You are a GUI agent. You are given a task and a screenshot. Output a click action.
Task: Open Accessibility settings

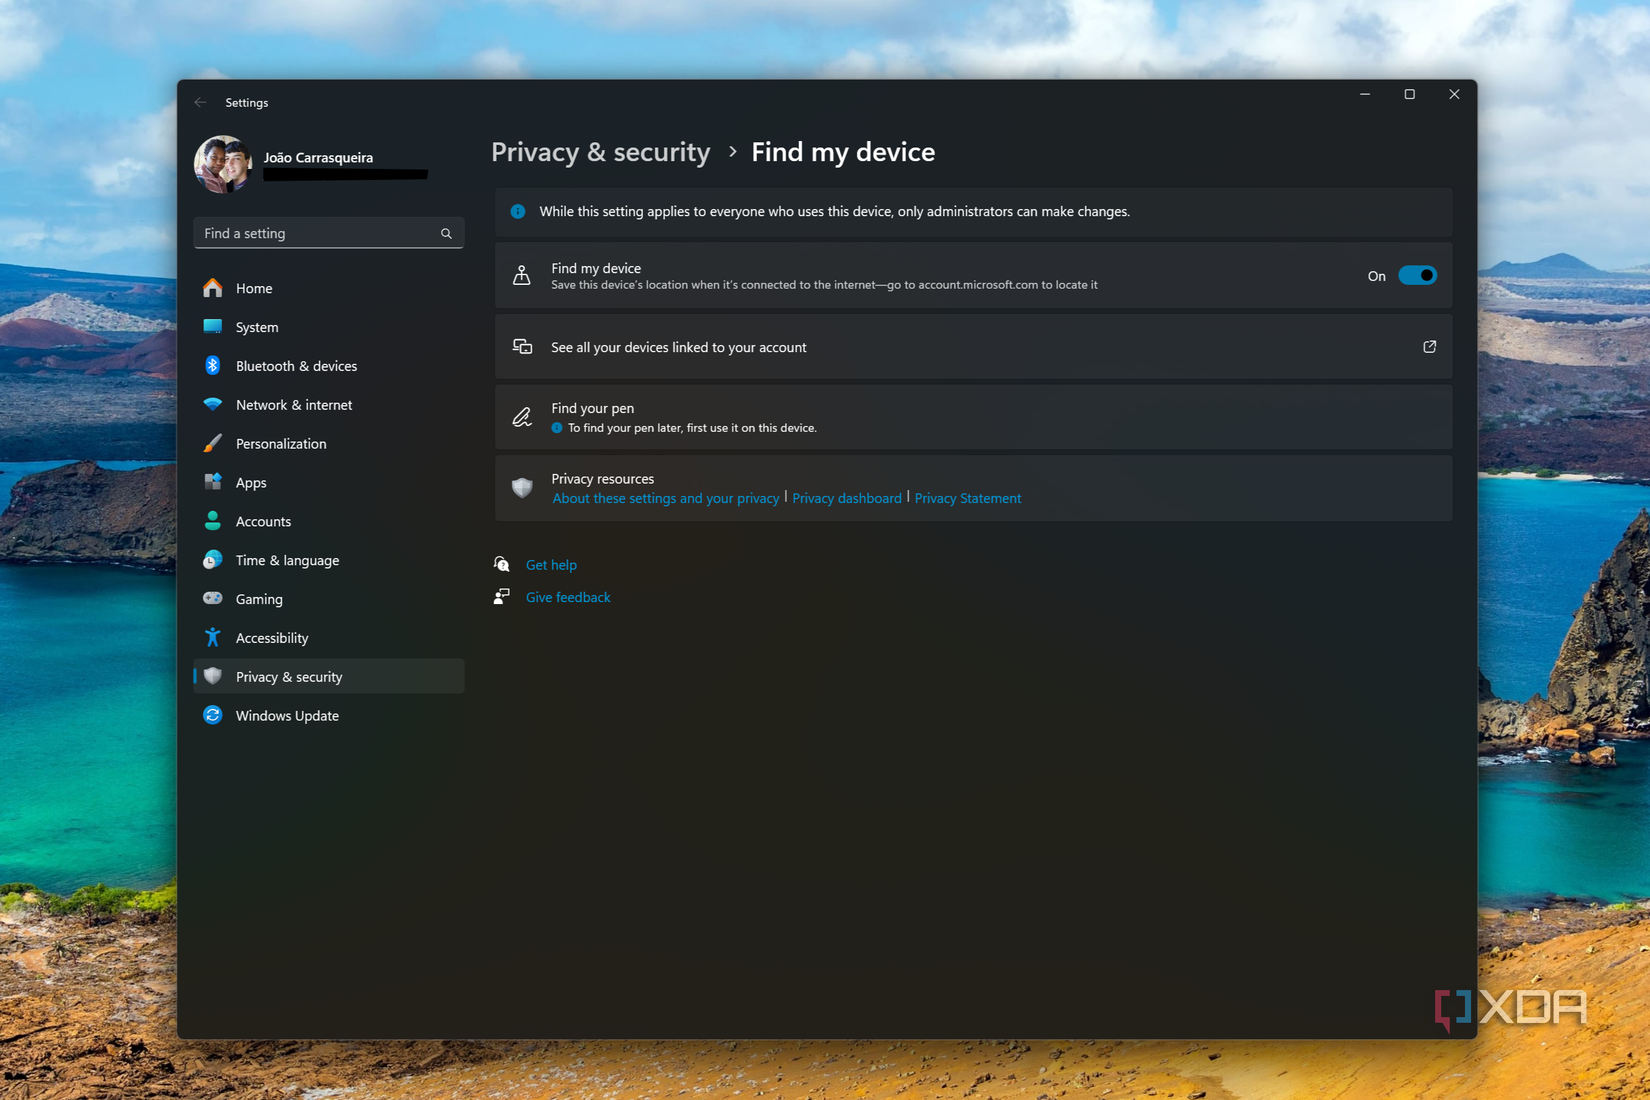point(328,638)
